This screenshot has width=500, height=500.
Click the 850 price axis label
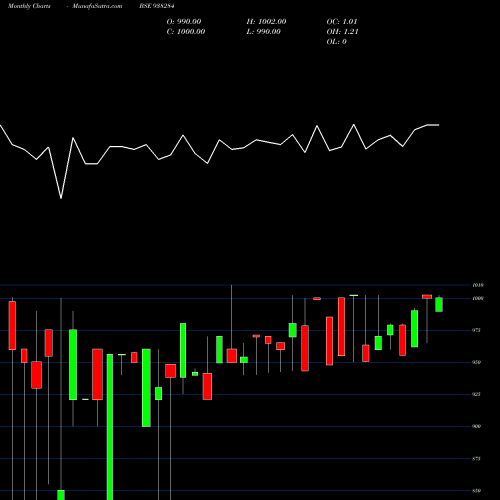pos(477,491)
